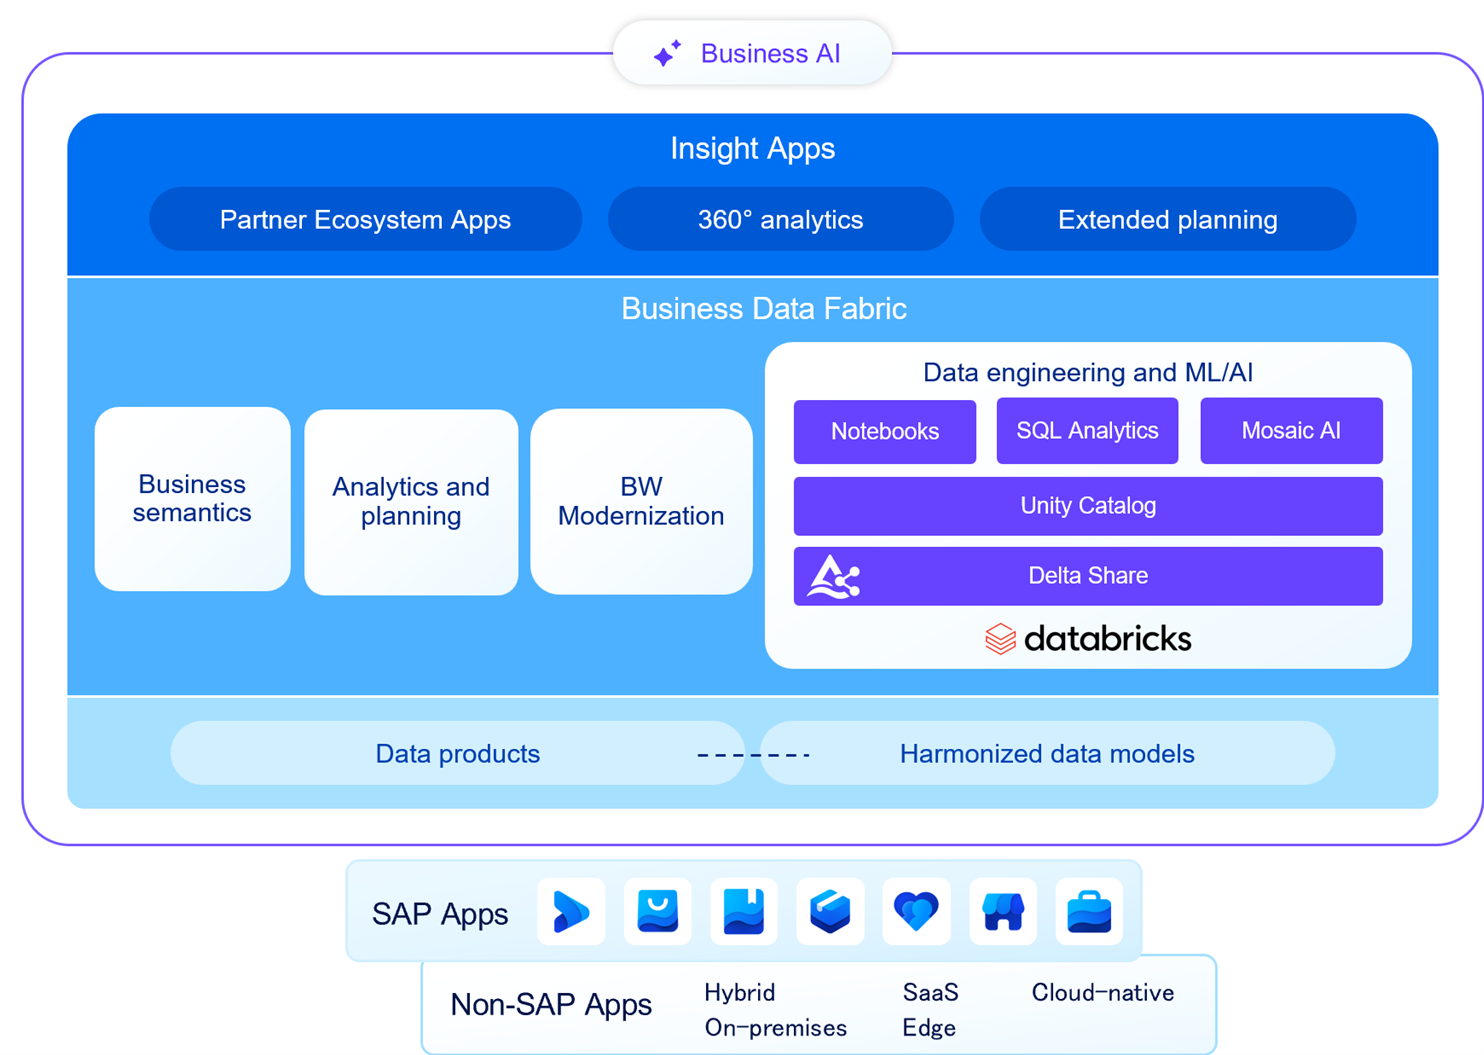Open the storefront SAP app icon
Screen dimensions: 1484x1055
(x=1002, y=912)
